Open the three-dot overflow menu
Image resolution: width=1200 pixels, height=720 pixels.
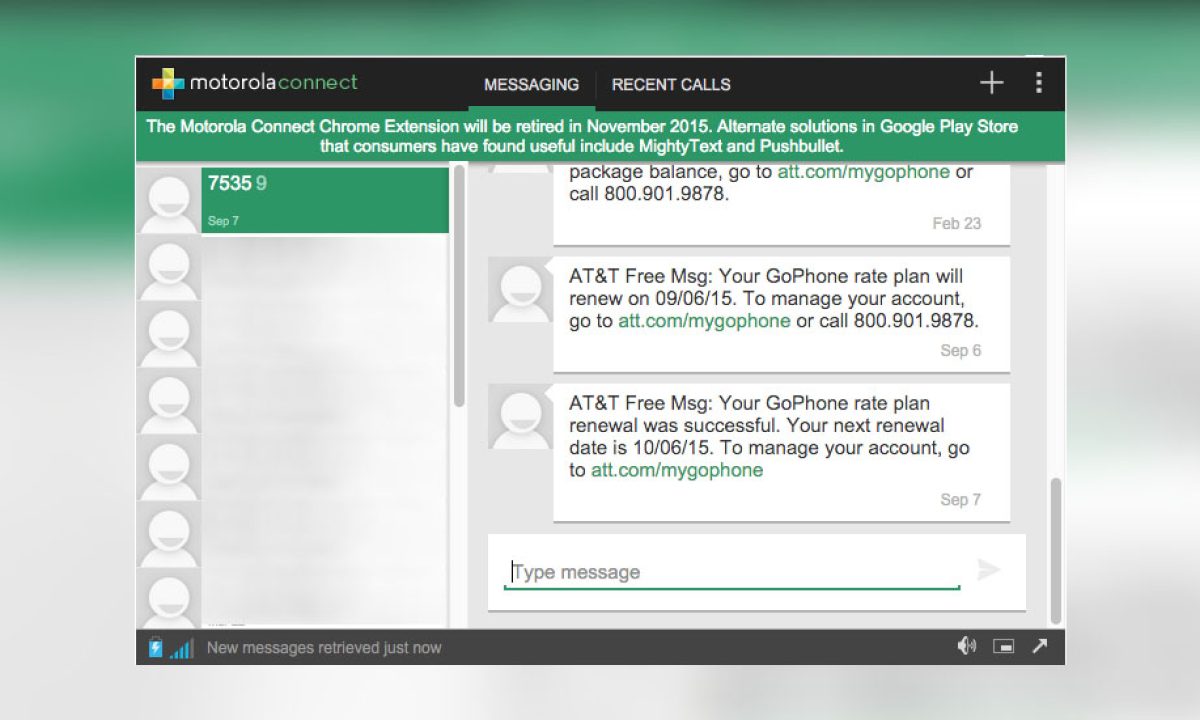1039,83
